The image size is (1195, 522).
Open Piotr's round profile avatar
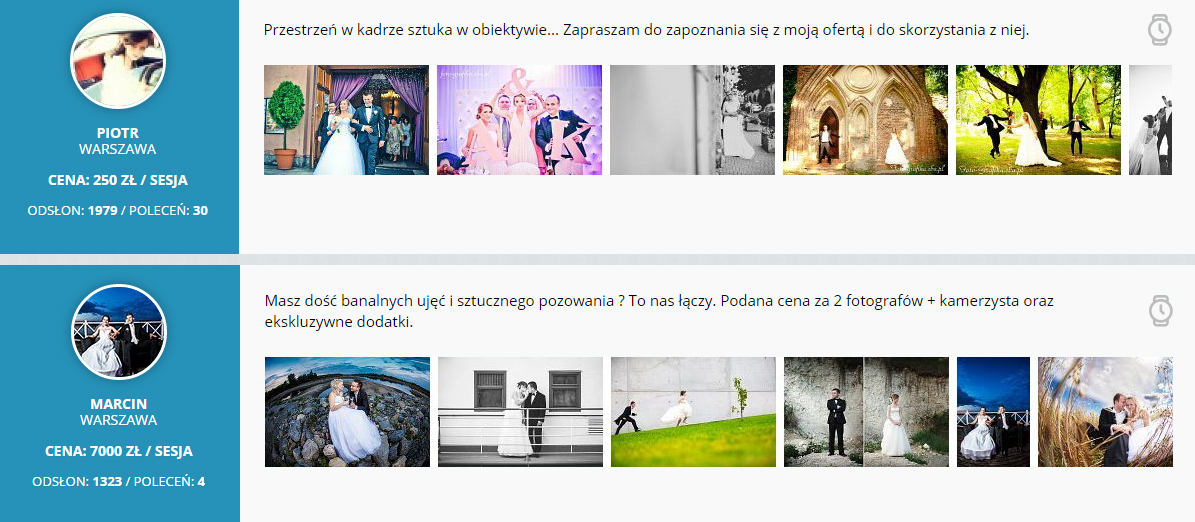click(118, 62)
